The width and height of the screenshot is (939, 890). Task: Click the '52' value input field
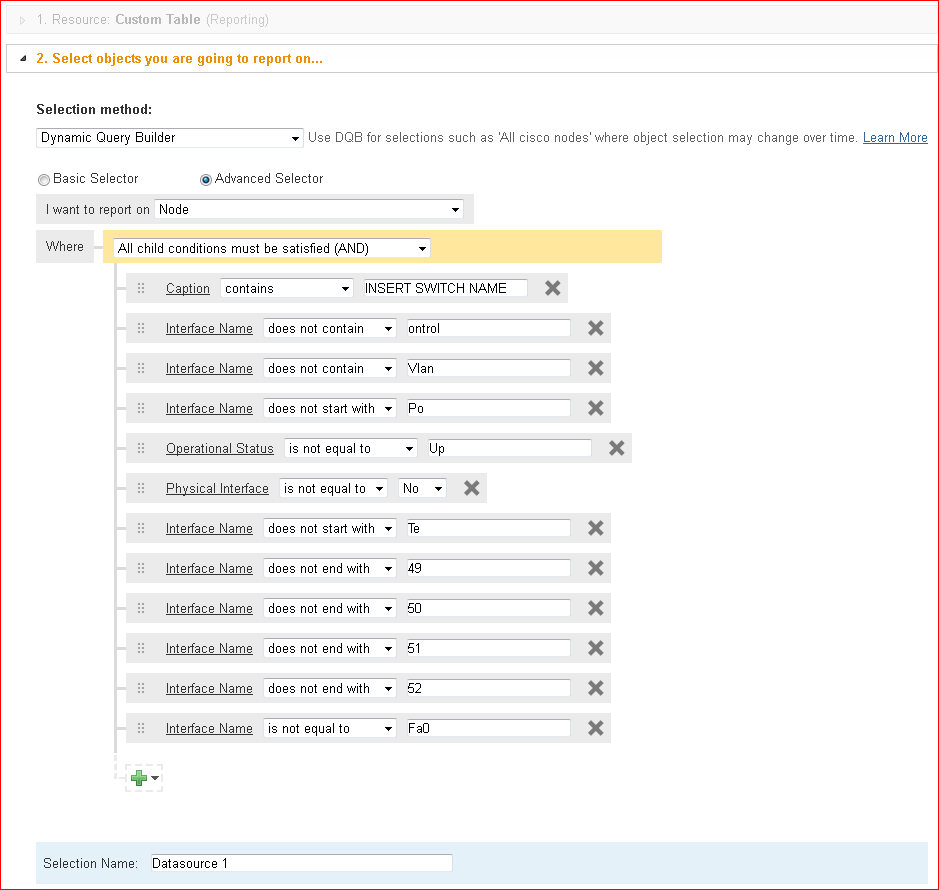coord(489,688)
